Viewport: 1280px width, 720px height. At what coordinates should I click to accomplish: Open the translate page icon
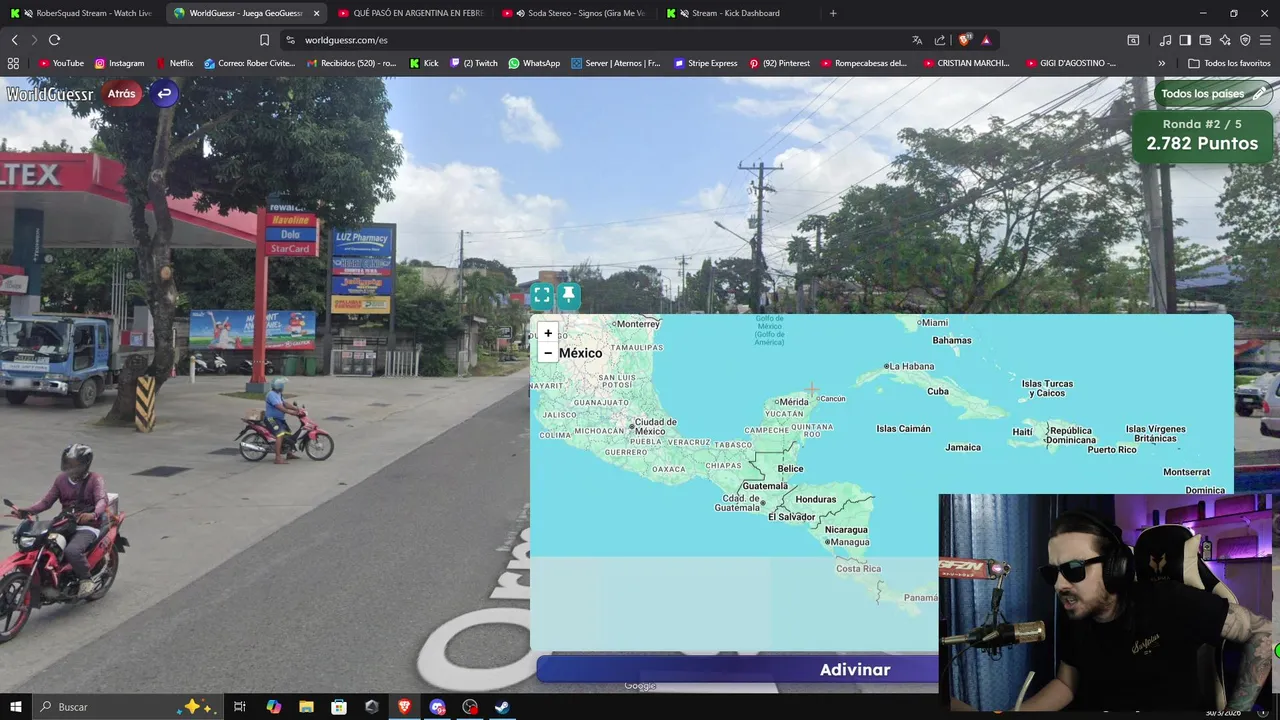917,40
